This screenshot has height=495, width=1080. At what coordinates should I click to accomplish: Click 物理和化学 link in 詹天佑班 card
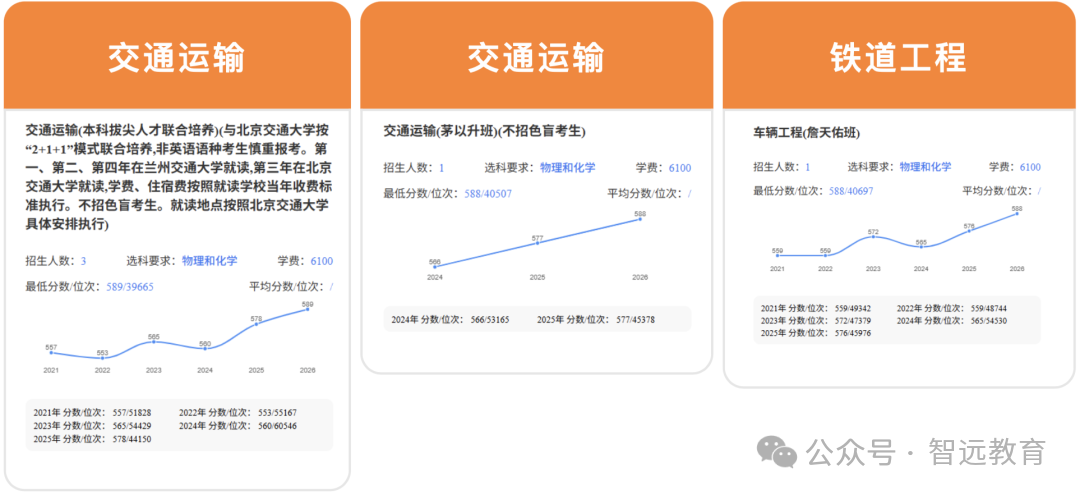pyautogui.click(x=924, y=167)
